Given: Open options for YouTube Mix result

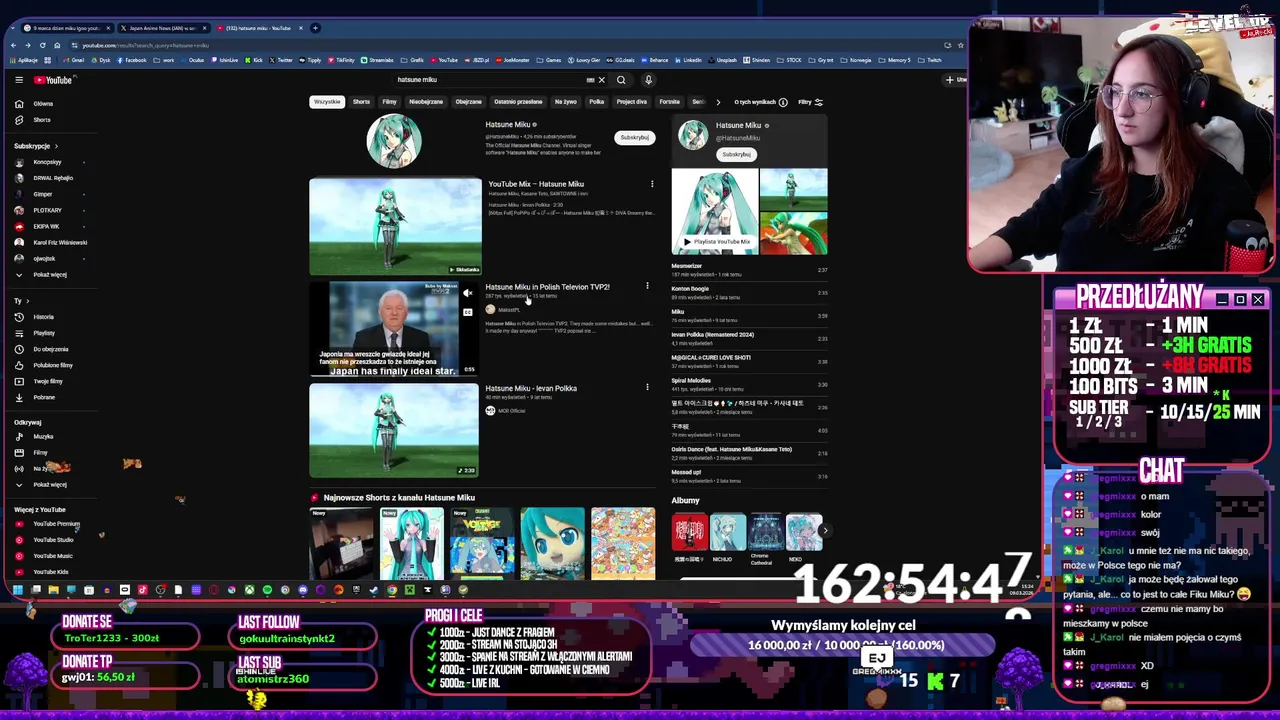Looking at the screenshot, I should [x=652, y=184].
